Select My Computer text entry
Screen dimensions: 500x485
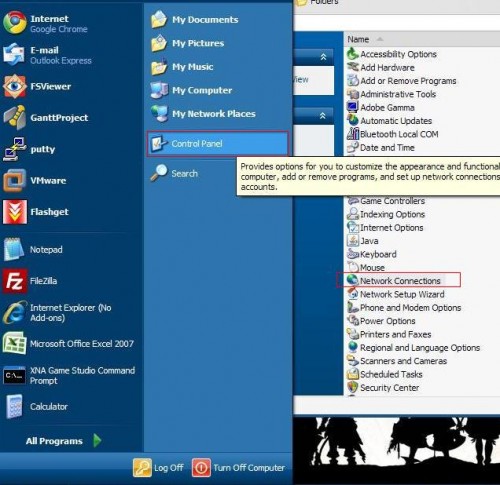tap(202, 90)
